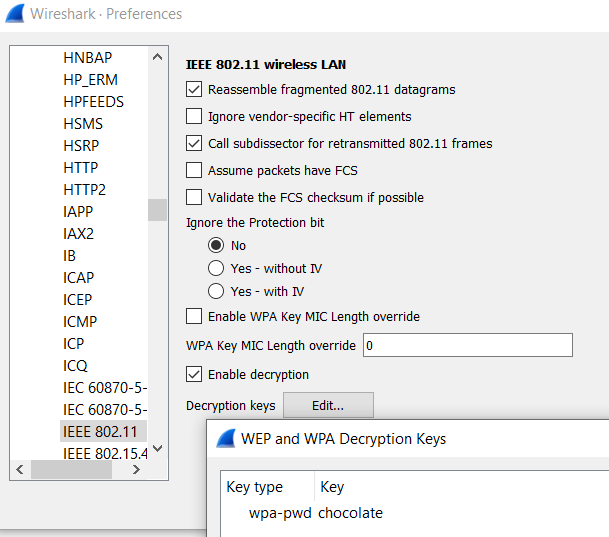This screenshot has height=537, width=609.
Task: Check Assume packets have FCS
Action: (x=194, y=170)
